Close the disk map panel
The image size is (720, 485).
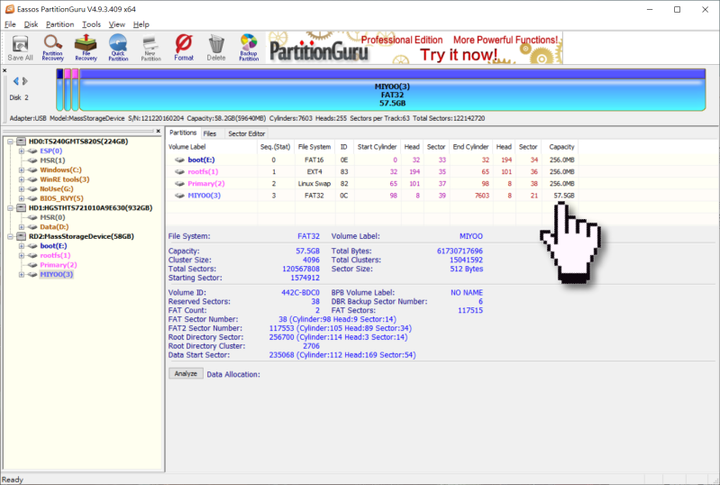pos(5,70)
